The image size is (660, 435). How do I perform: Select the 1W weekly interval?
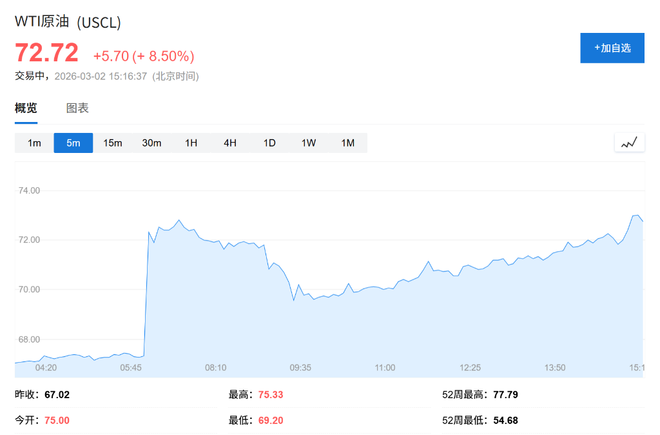309,143
